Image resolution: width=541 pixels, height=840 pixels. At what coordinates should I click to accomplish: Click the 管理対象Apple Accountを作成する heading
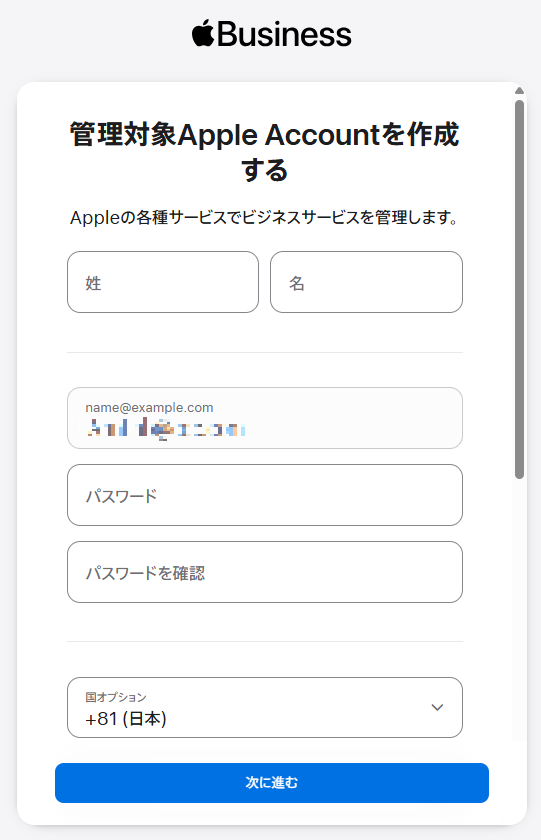tap(265, 152)
